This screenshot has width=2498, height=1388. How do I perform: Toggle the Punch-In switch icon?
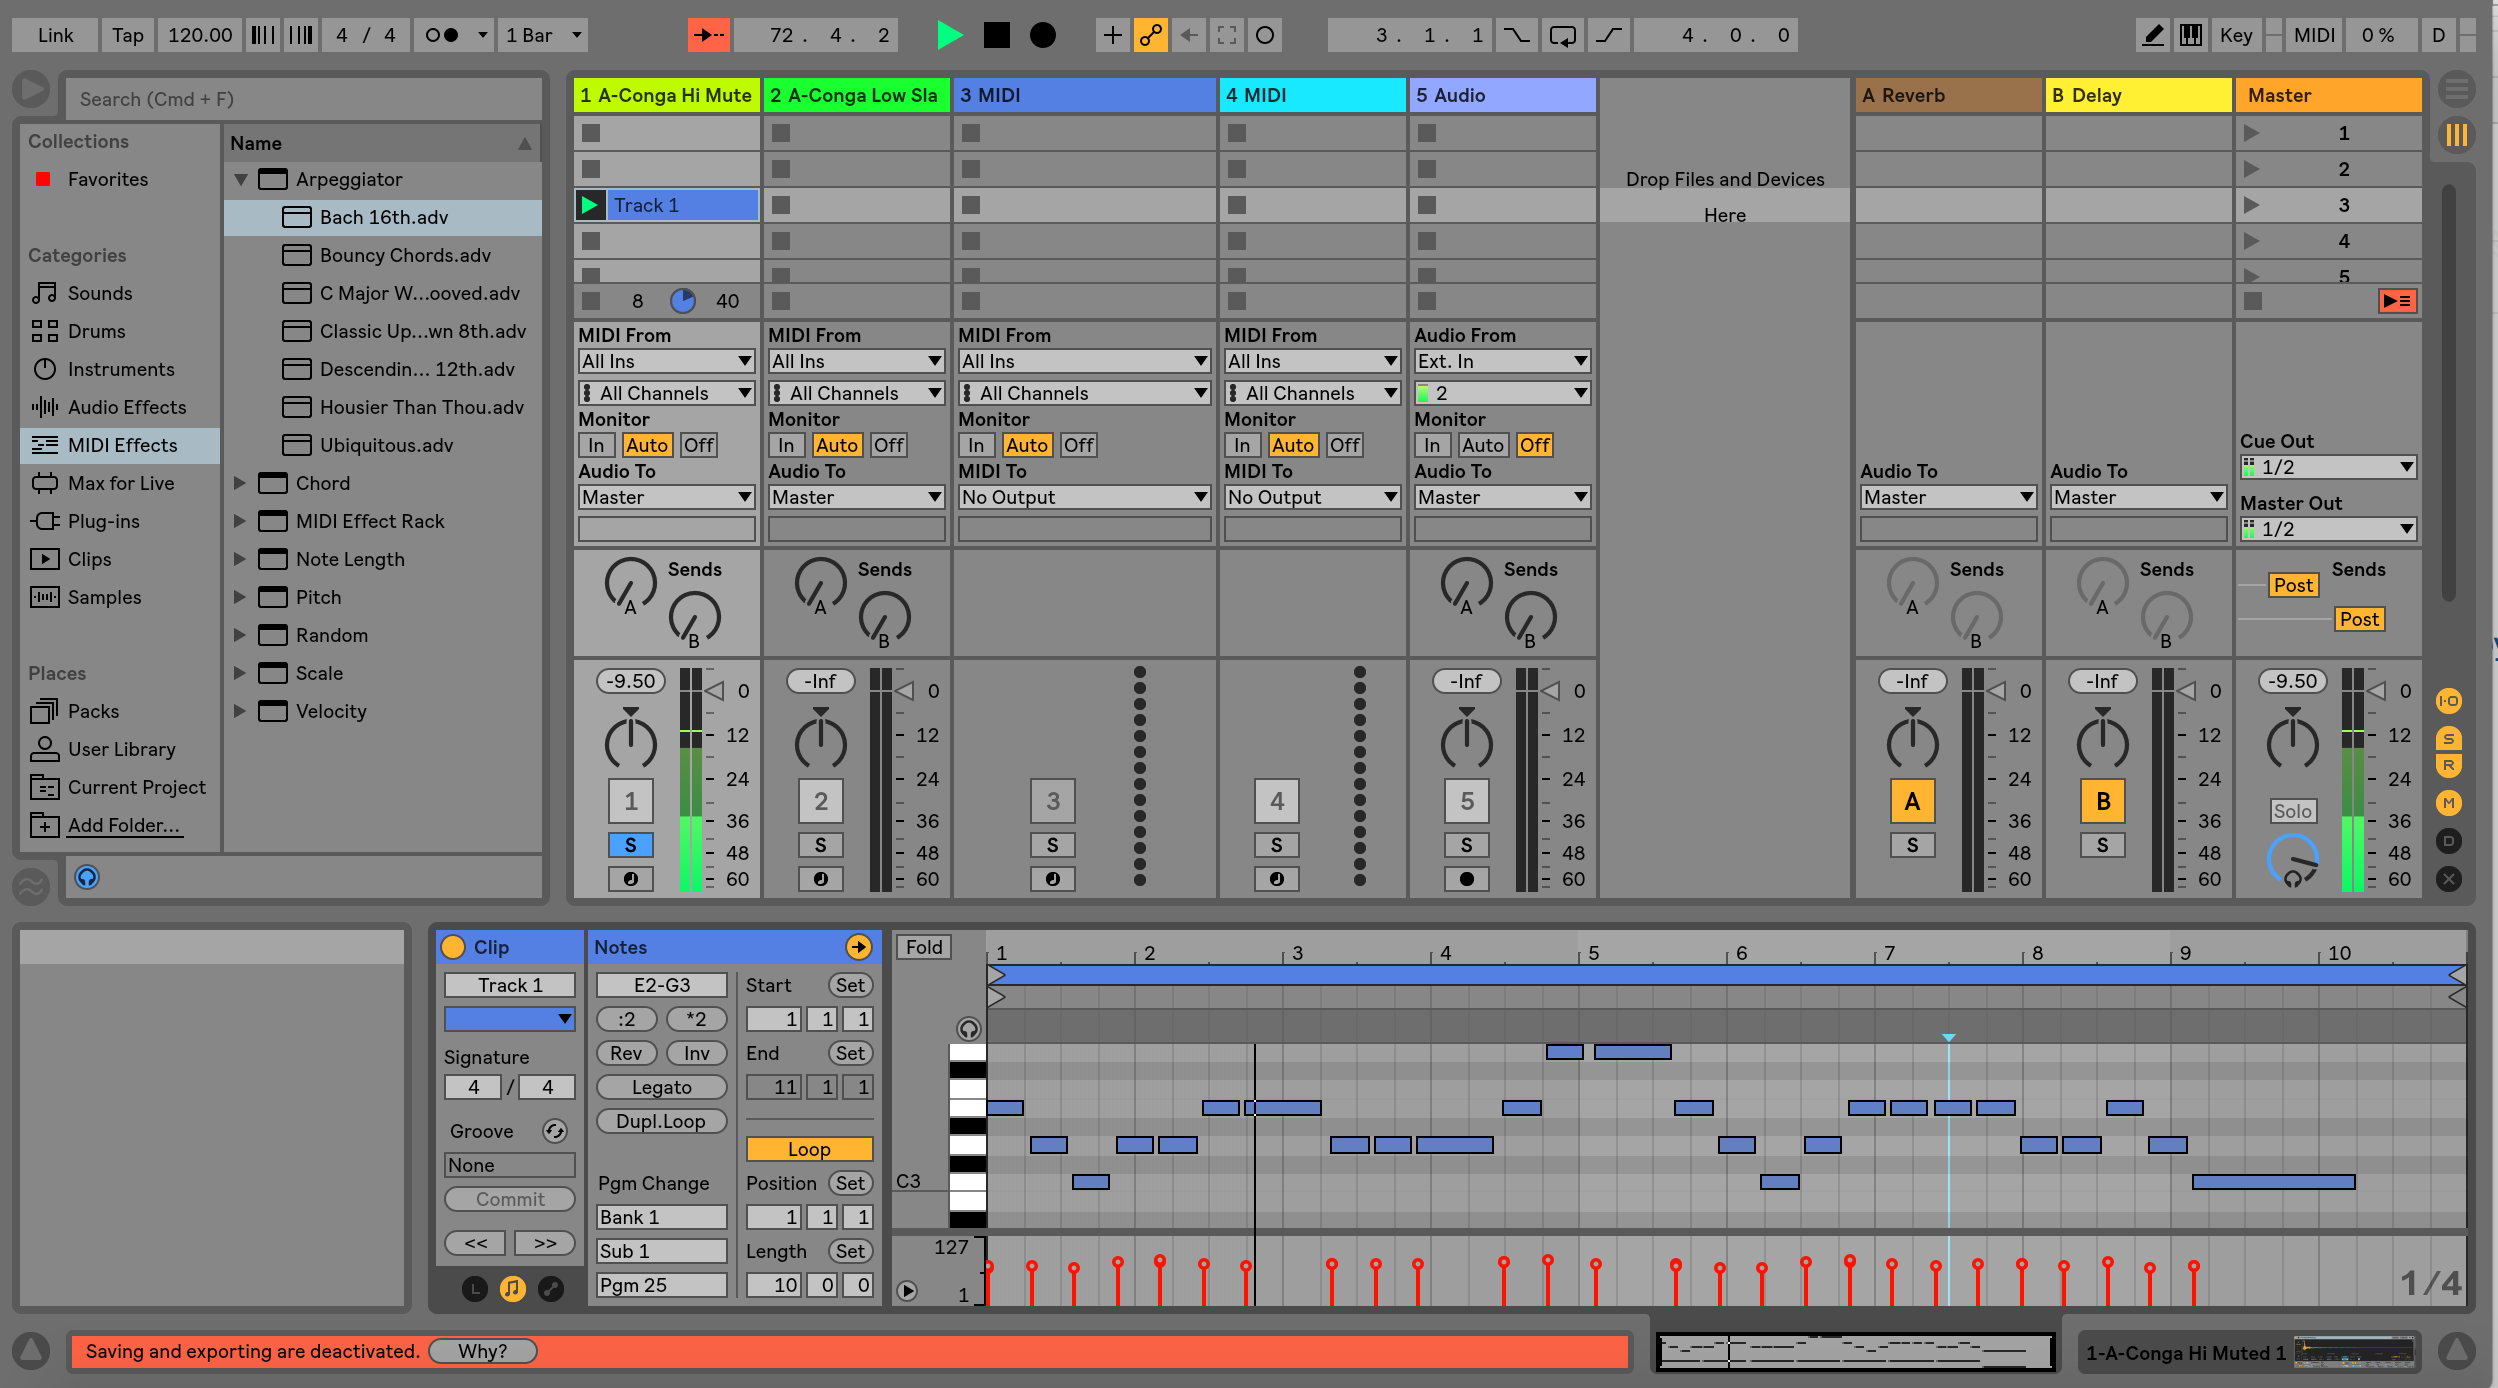[1516, 35]
